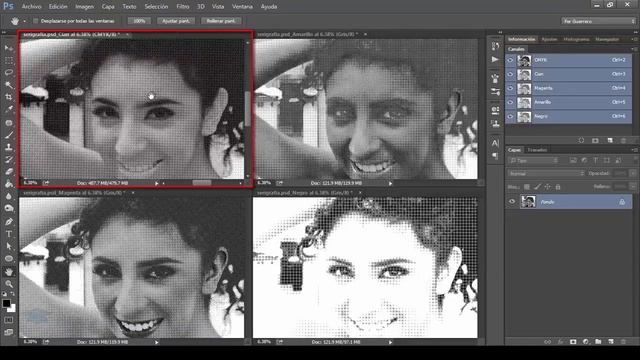Open the Character panel icon

pos(495,143)
